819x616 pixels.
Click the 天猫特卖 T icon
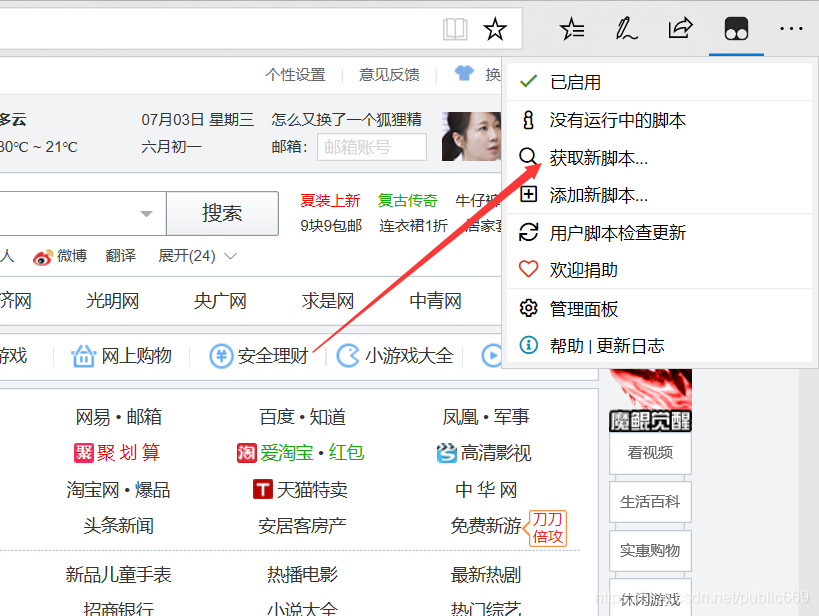pyautogui.click(x=263, y=490)
